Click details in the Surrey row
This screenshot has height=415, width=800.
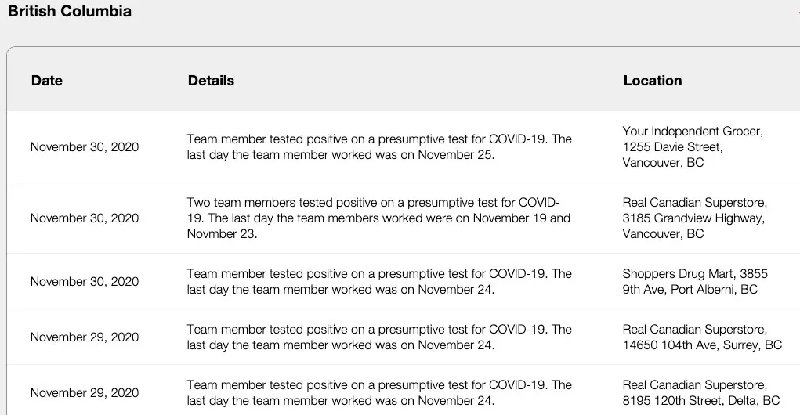tap(379, 337)
